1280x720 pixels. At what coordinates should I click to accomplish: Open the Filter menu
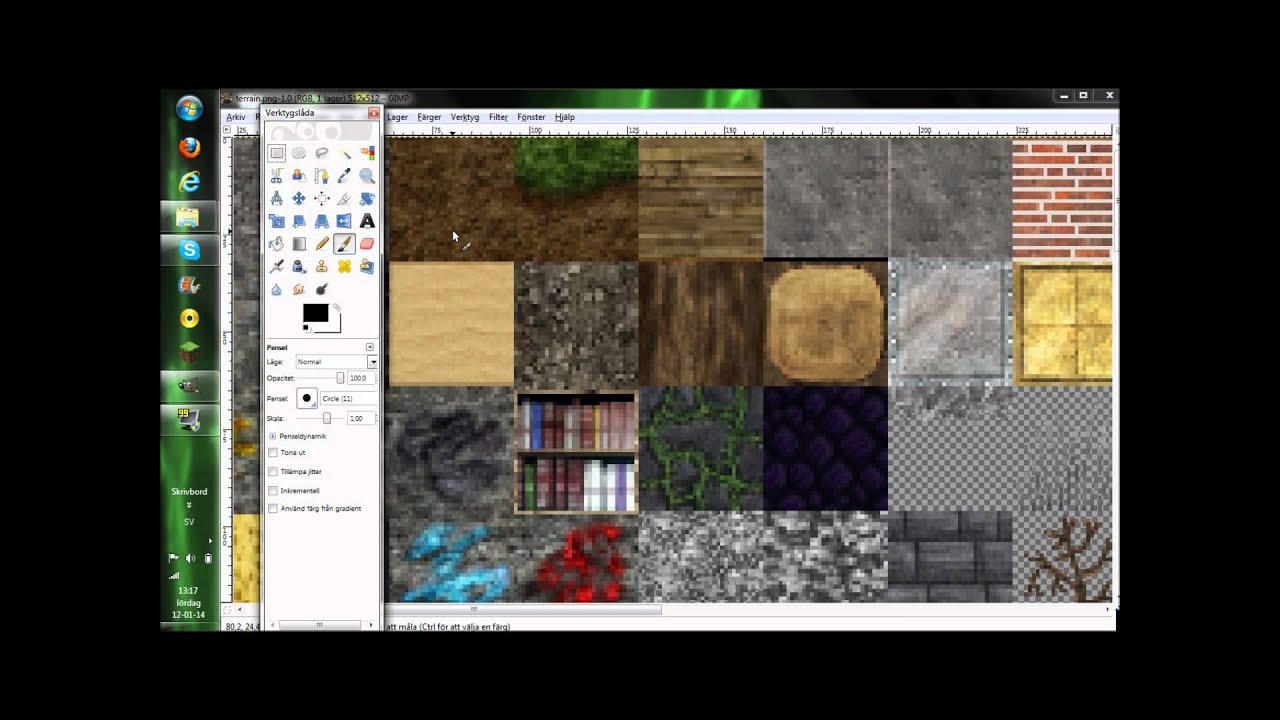498,117
